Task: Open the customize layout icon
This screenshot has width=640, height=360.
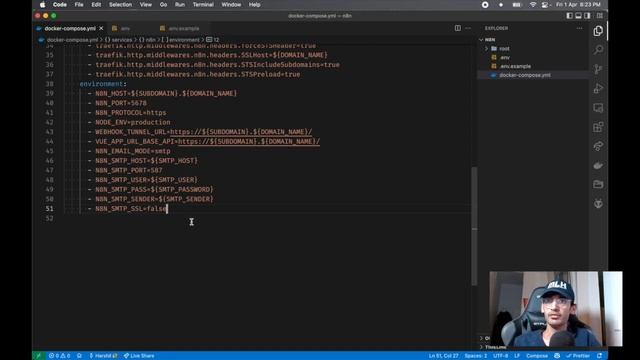Action: pyautogui.click(x=599, y=16)
